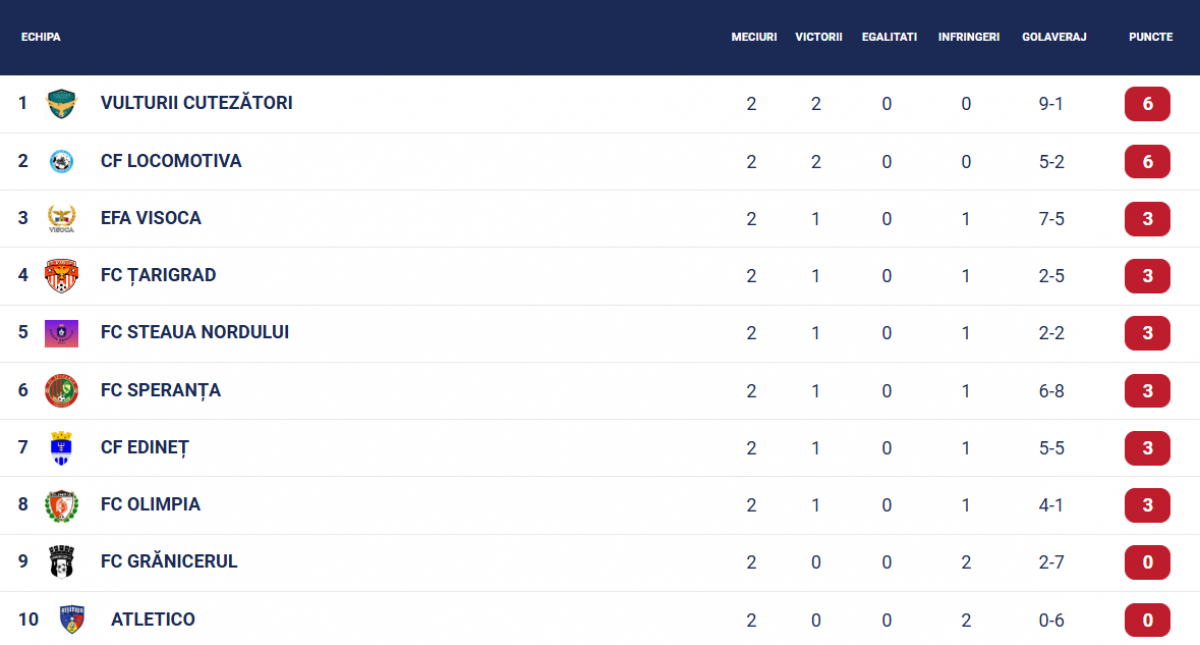Click the FC Grănicerul black crest
The image size is (1200, 645).
coord(62,562)
